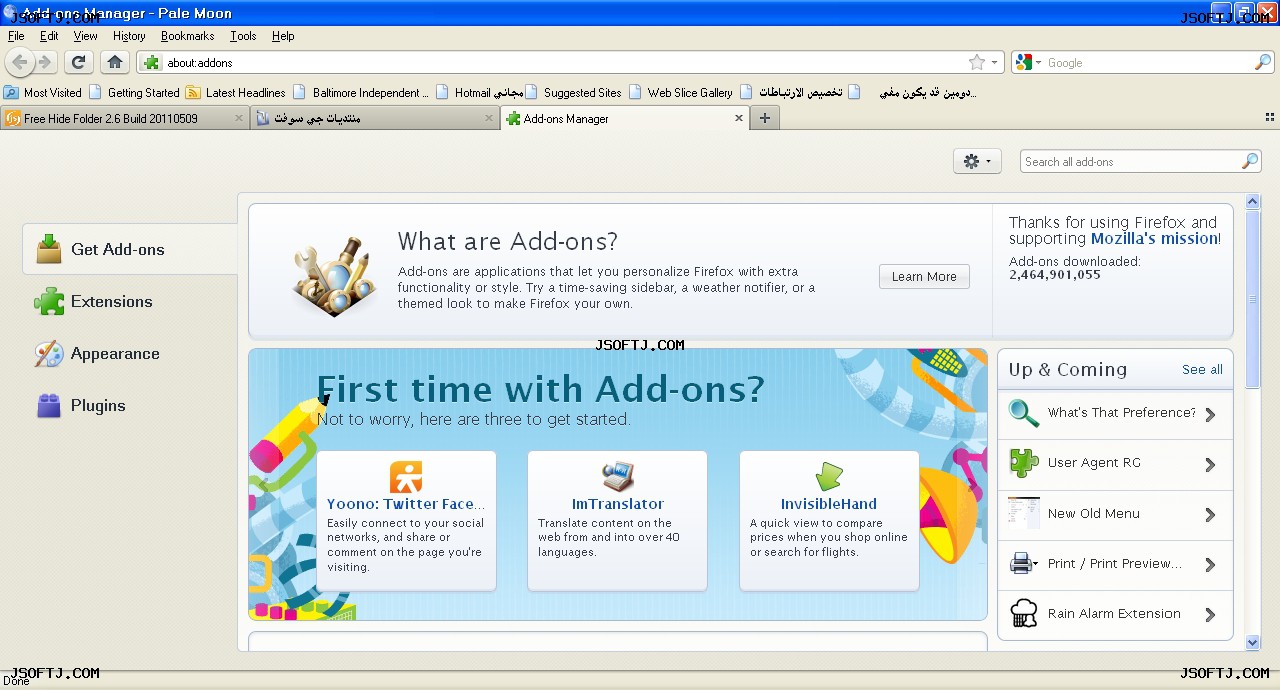Screen dimensions: 1280x690
Task: Click the page scrollbar down arrow
Action: point(1253,642)
